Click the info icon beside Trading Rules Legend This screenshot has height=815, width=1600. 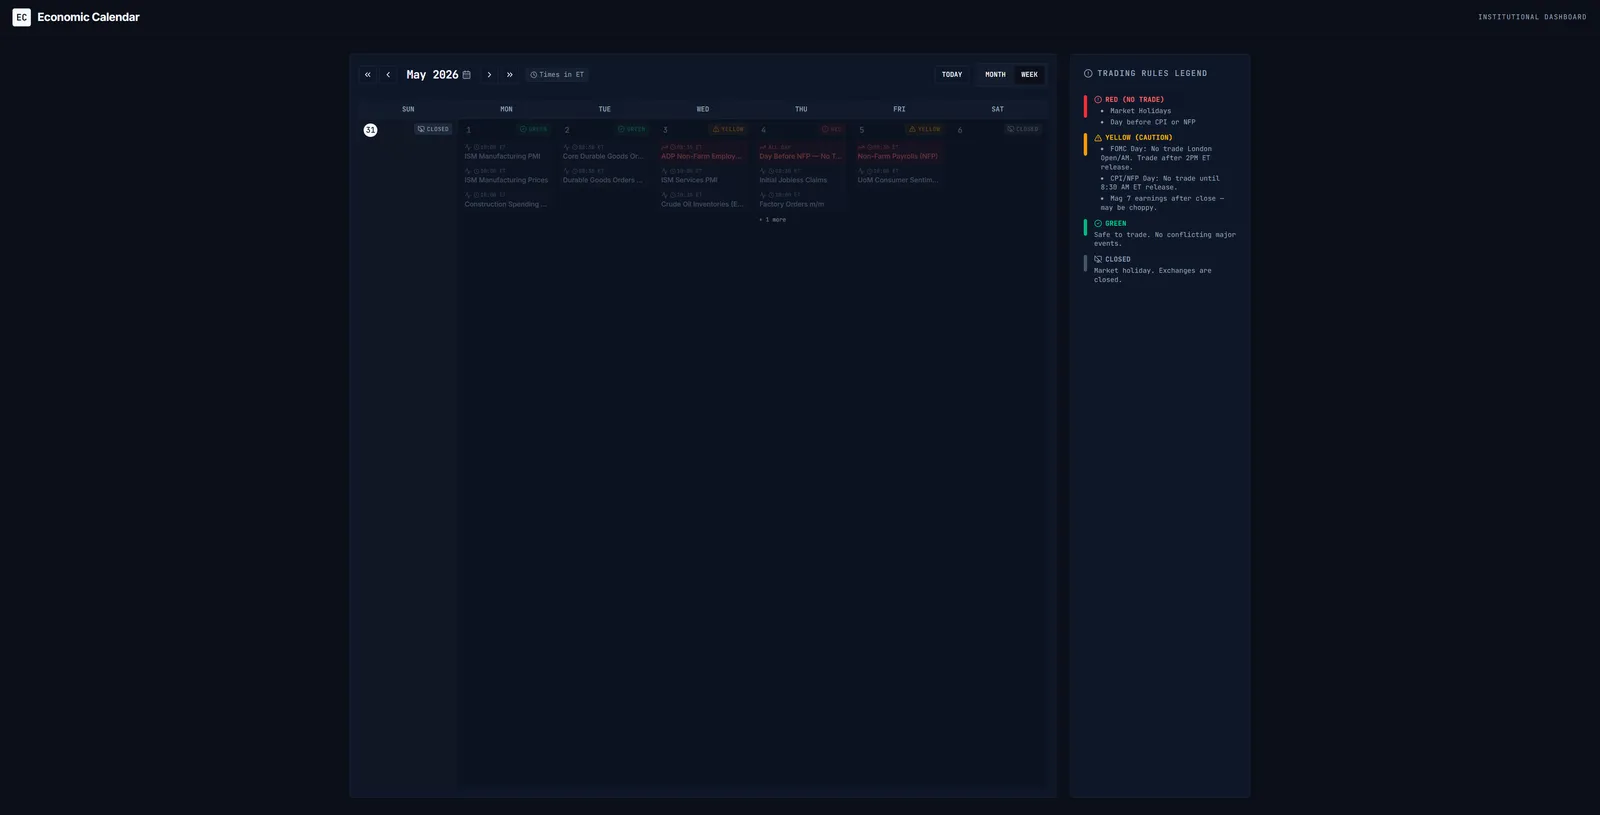(1088, 74)
